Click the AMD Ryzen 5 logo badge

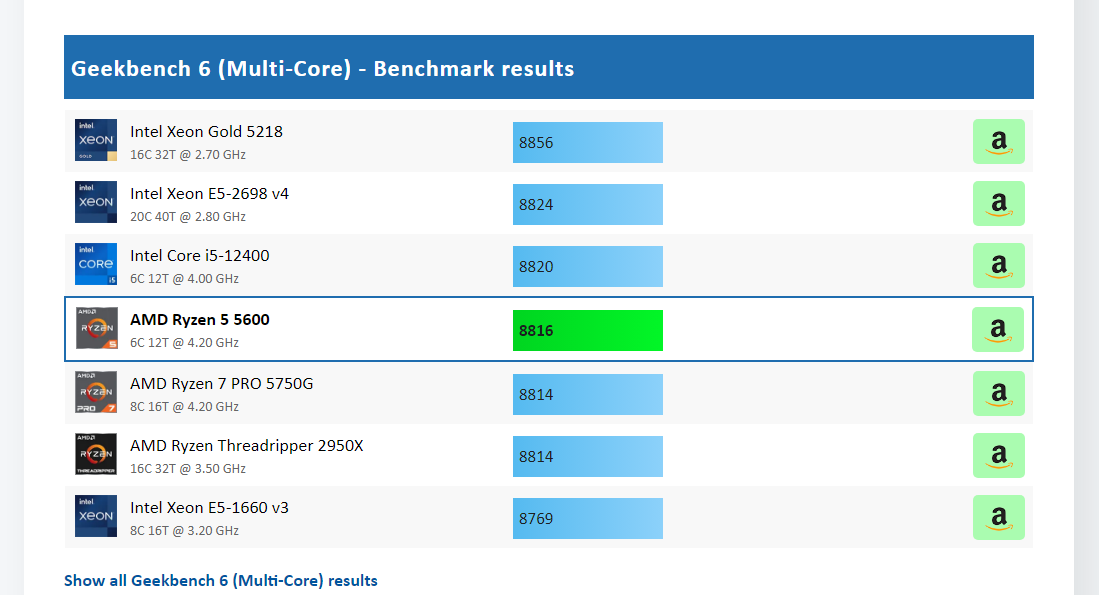pyautogui.click(x=97, y=328)
